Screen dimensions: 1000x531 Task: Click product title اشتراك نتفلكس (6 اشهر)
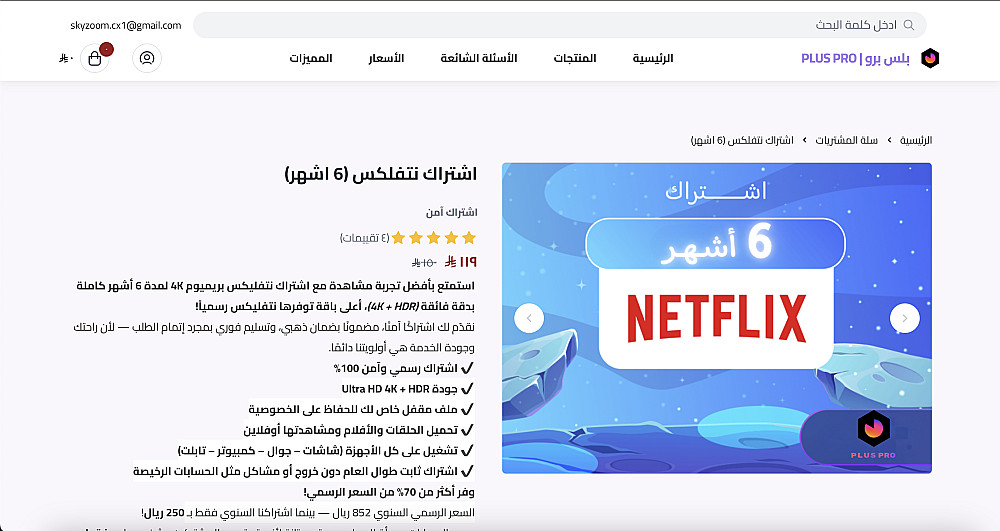[381, 173]
